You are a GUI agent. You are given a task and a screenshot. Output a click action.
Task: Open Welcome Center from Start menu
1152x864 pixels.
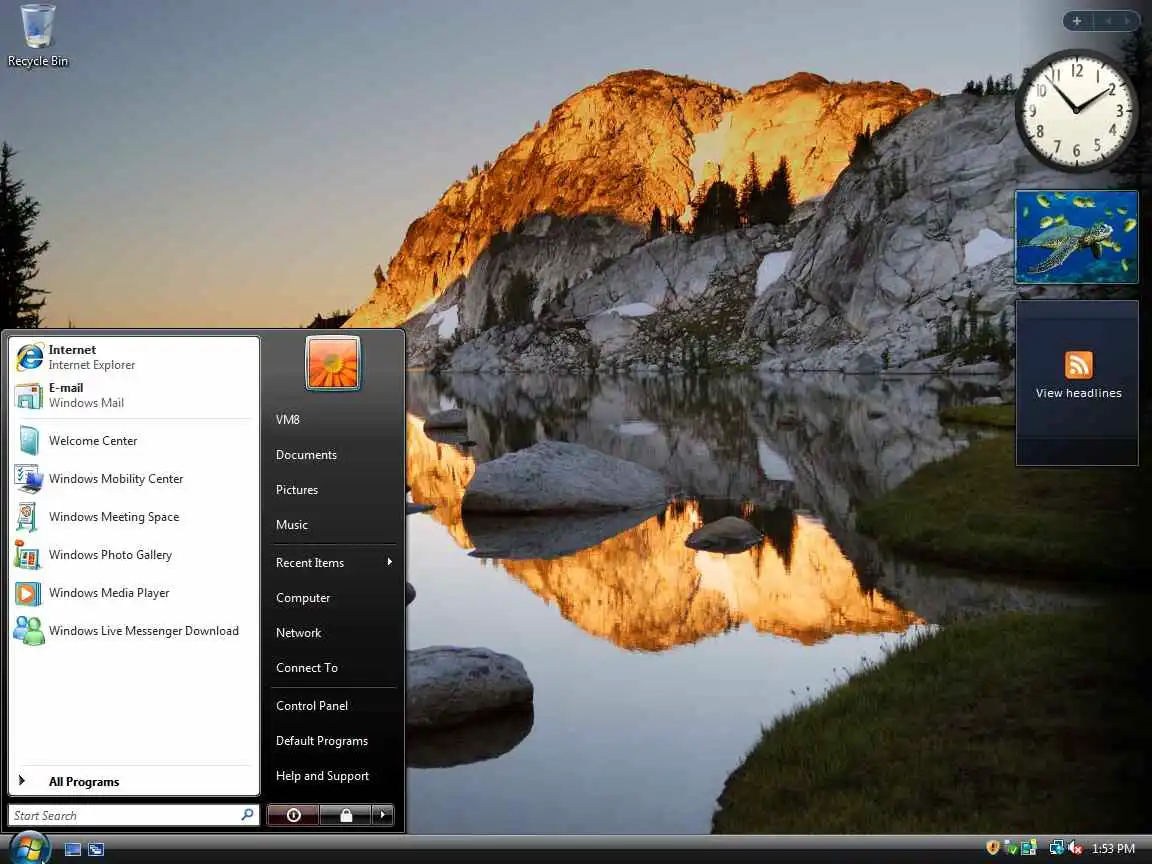point(134,441)
